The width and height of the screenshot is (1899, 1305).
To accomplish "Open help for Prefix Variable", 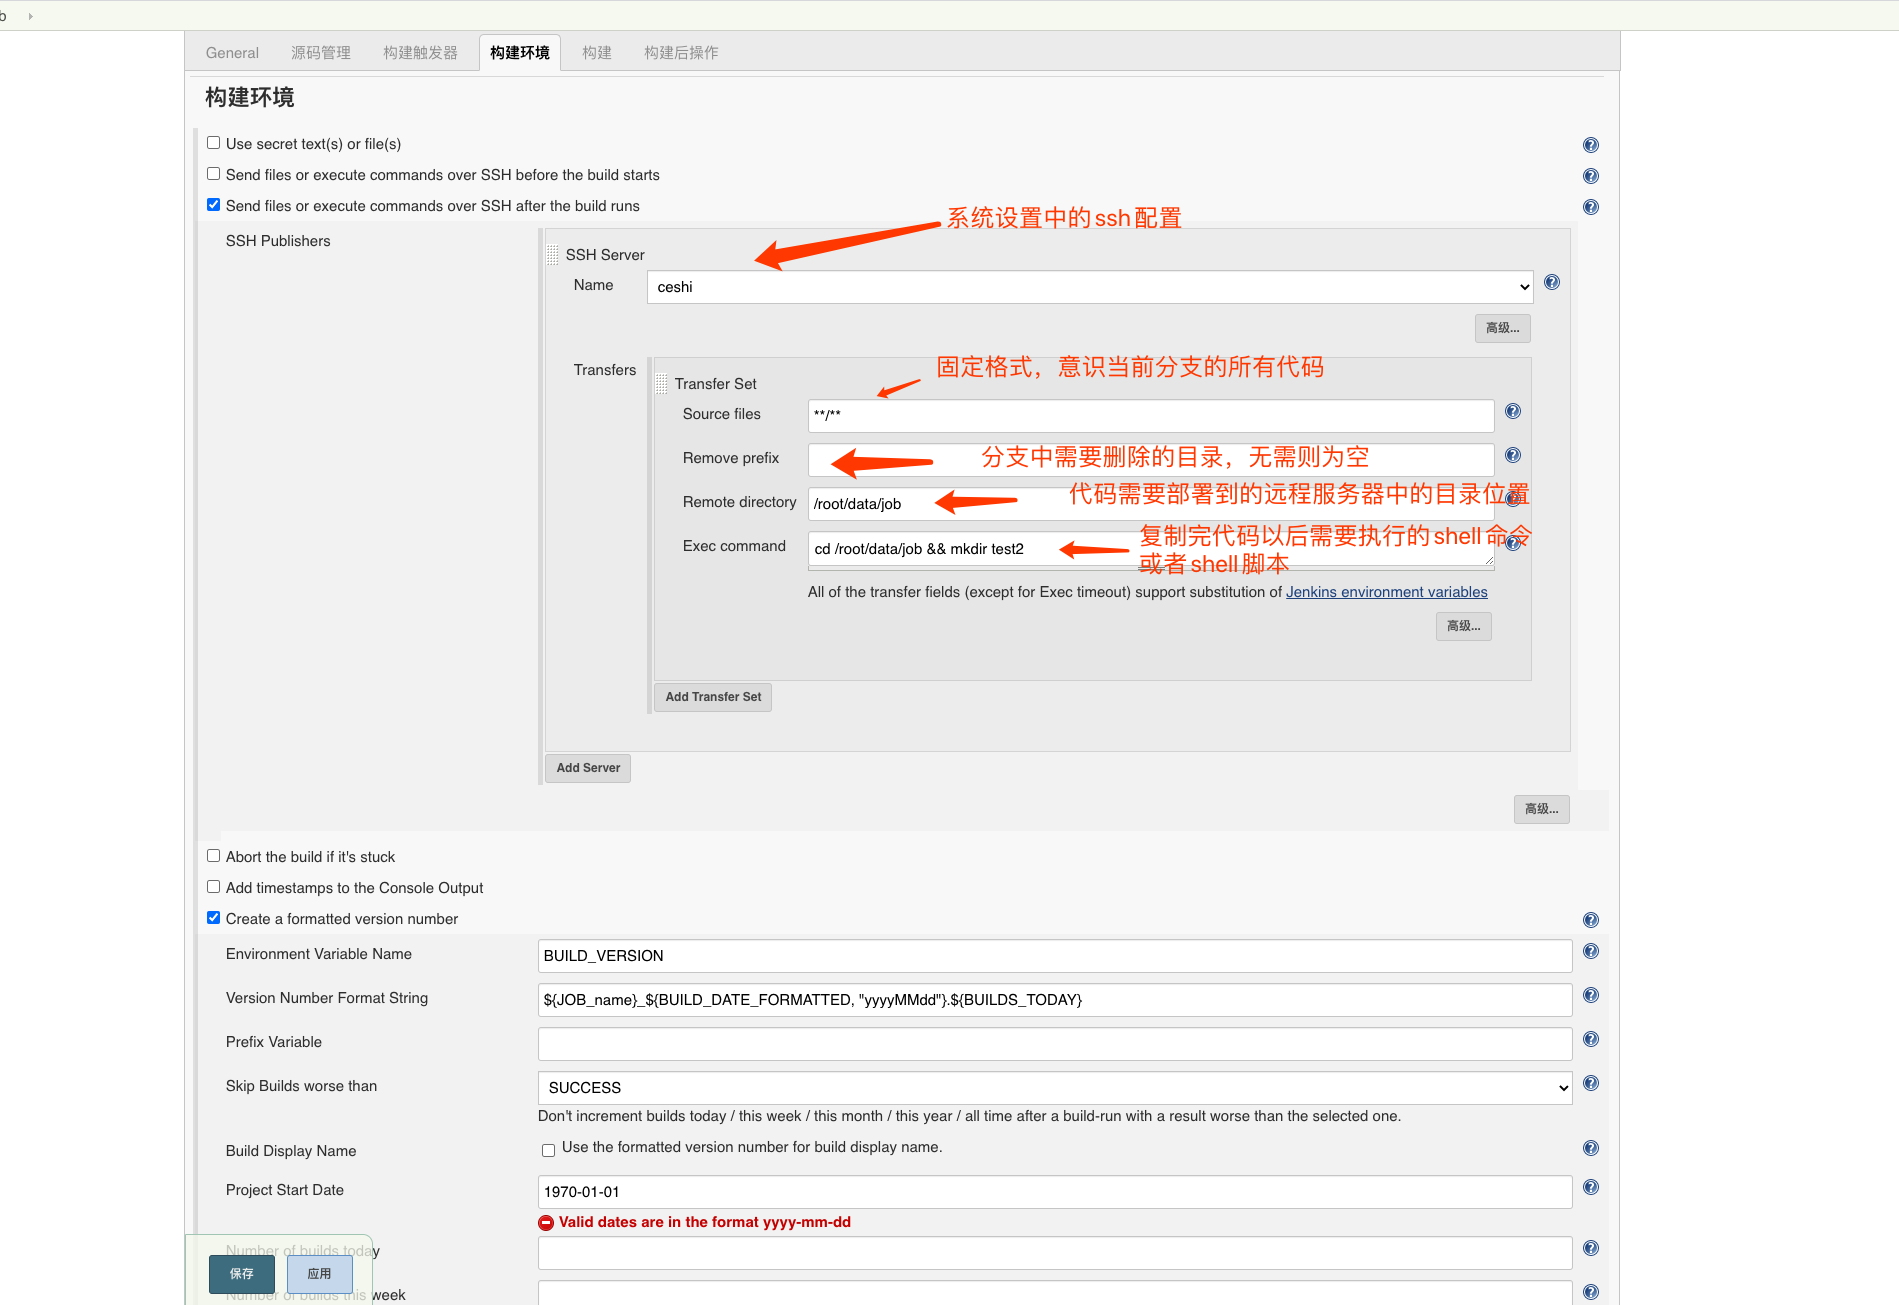I will [1590, 1039].
